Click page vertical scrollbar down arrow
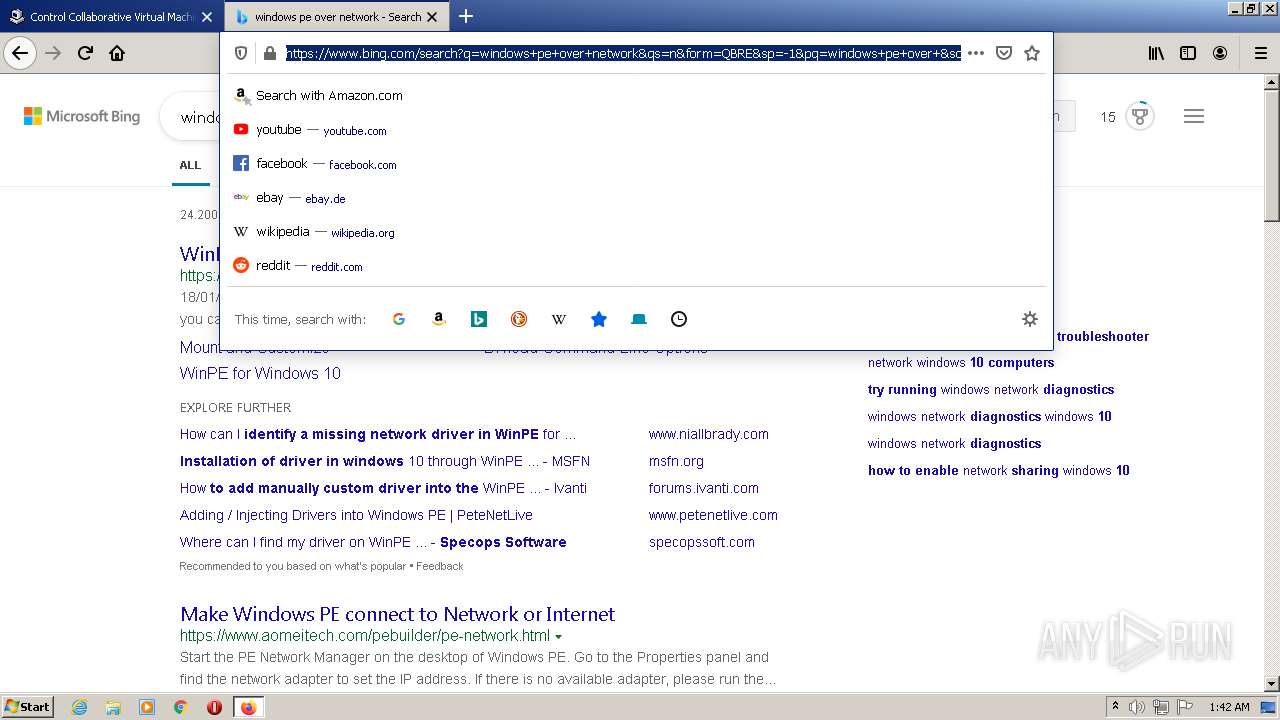Viewport: 1280px width, 720px height. [1272, 684]
